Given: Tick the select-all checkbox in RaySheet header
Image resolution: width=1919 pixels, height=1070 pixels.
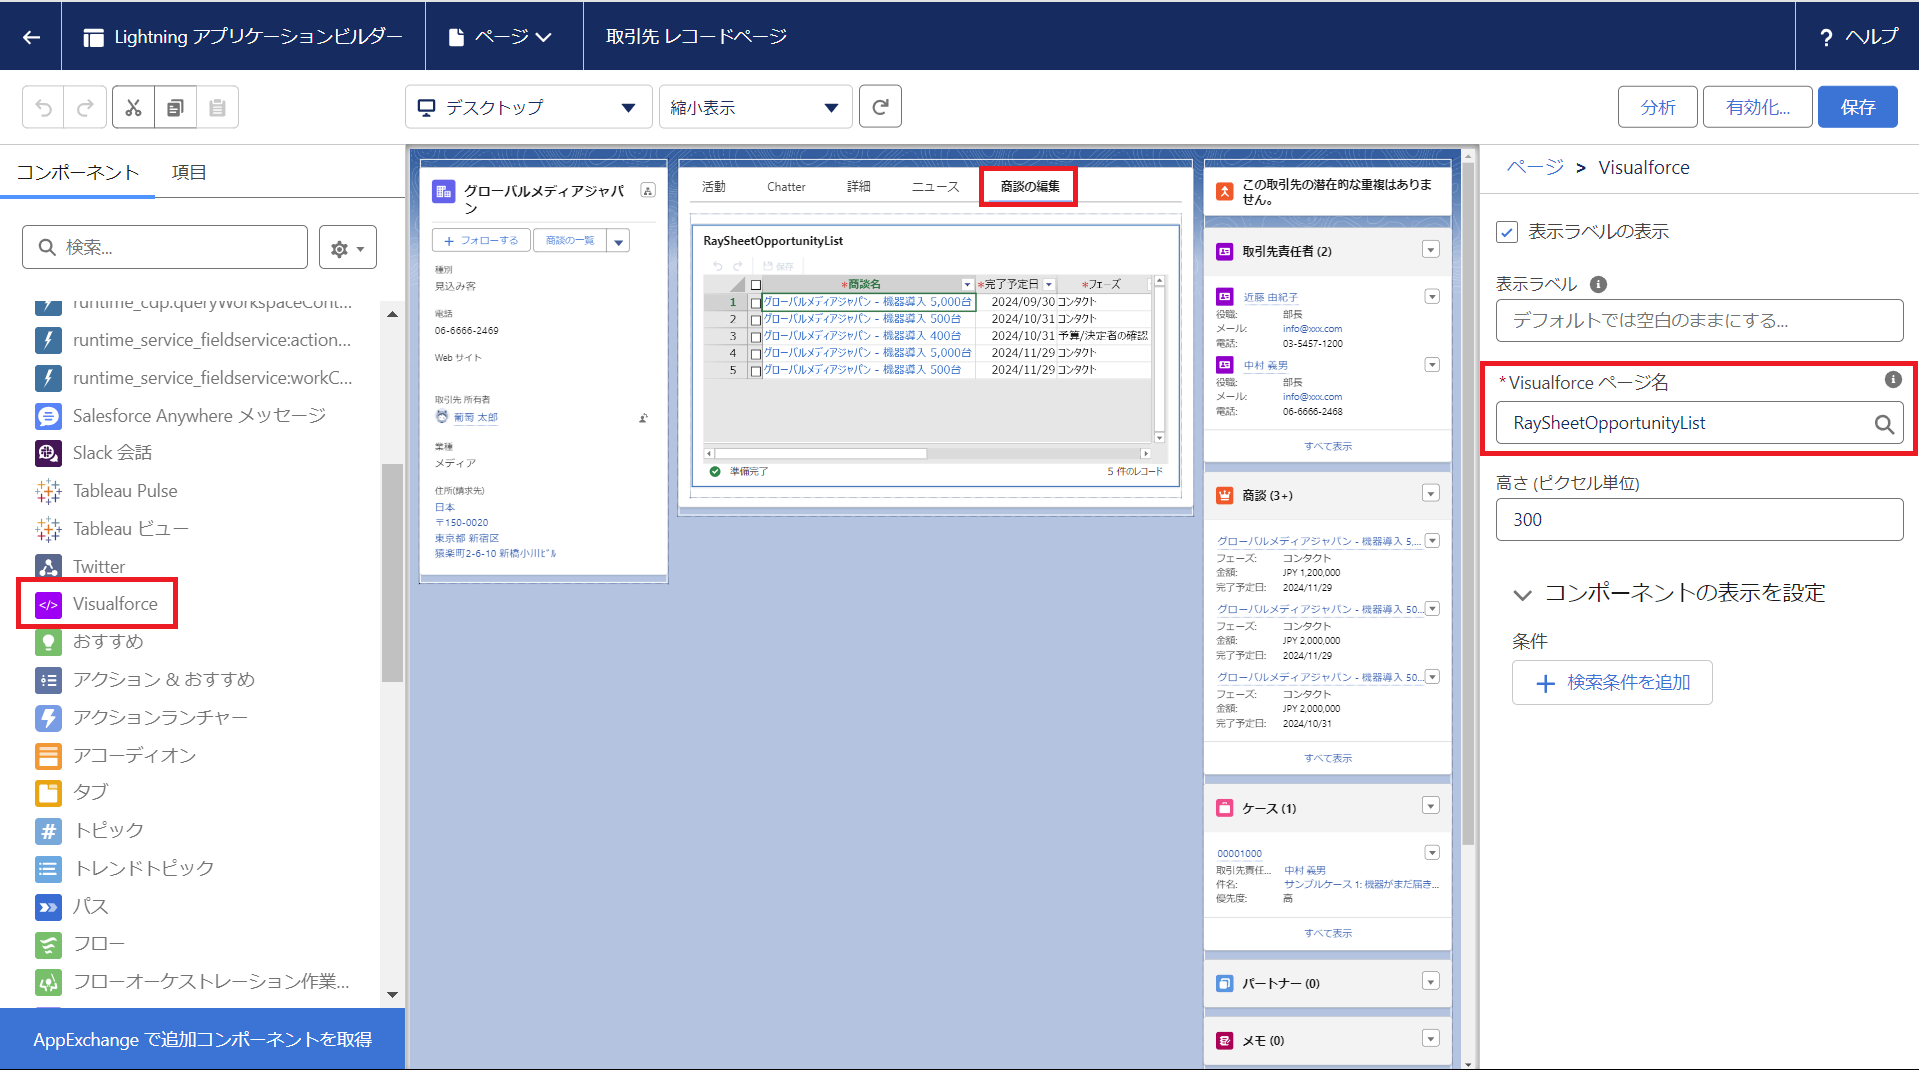Looking at the screenshot, I should pyautogui.click(x=756, y=285).
